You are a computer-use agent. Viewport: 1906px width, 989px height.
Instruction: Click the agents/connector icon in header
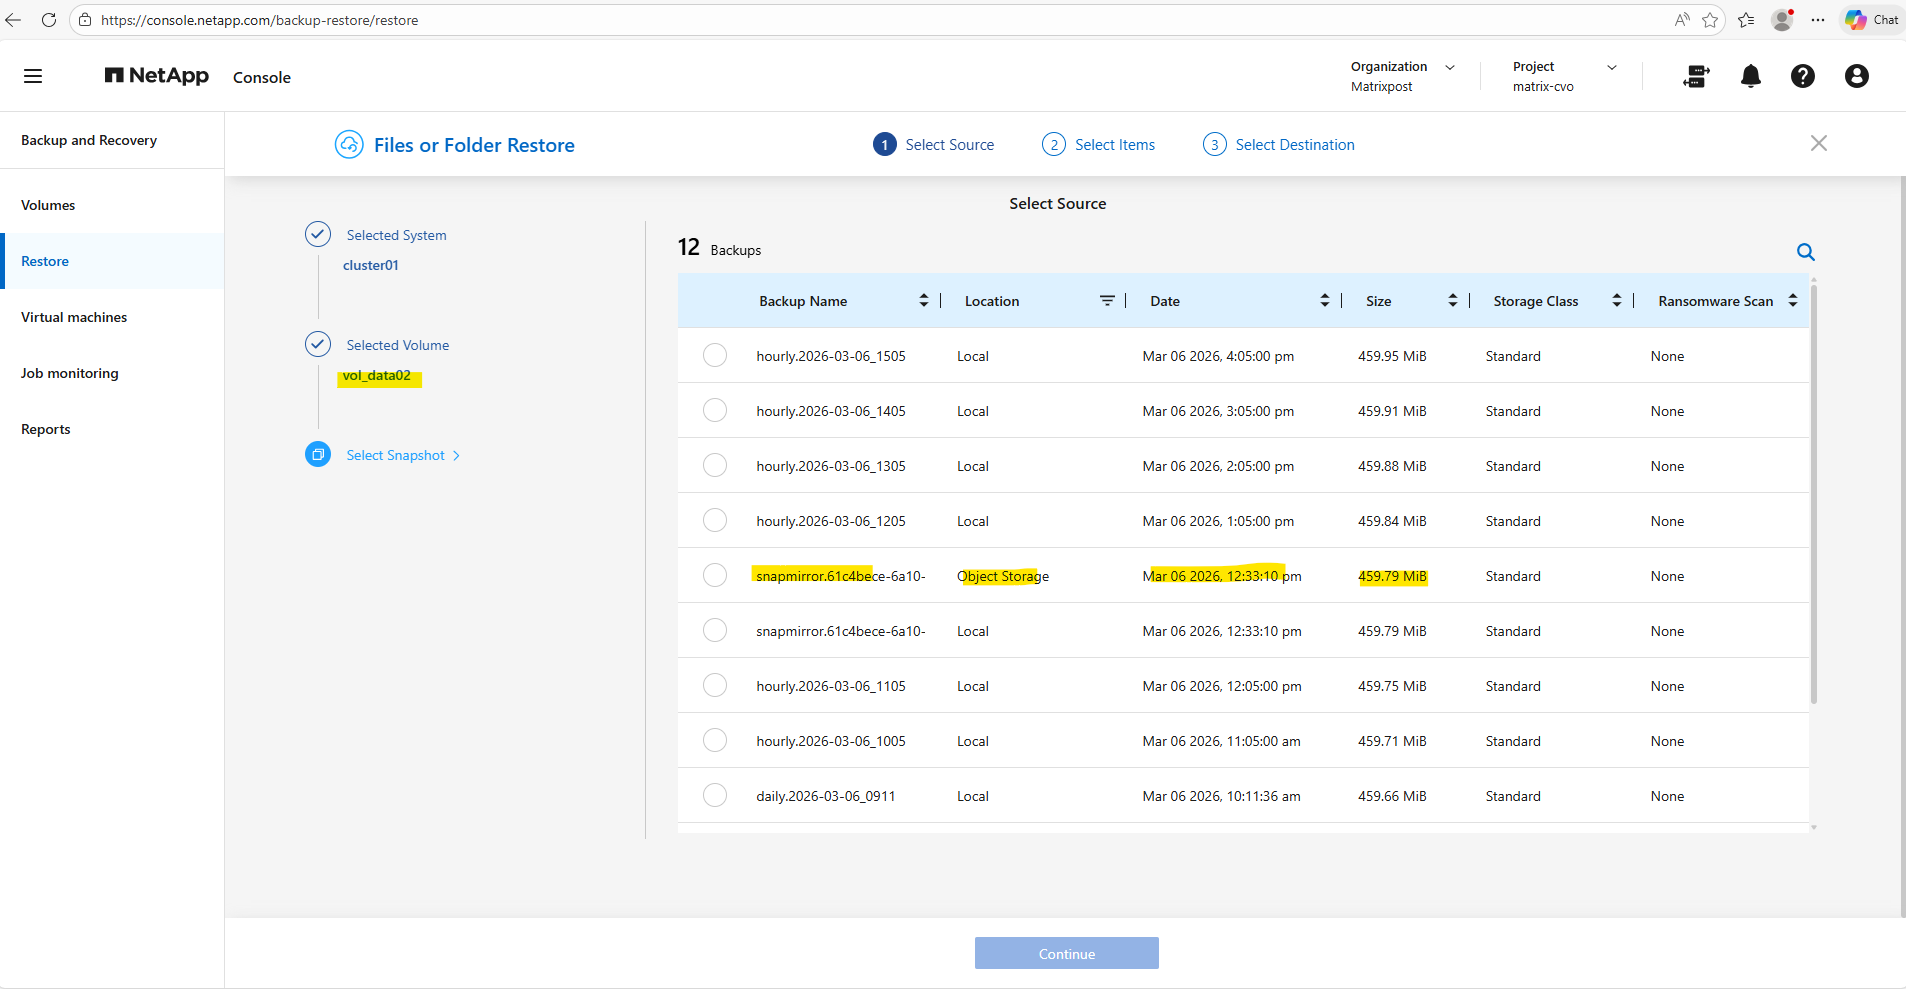tap(1697, 76)
